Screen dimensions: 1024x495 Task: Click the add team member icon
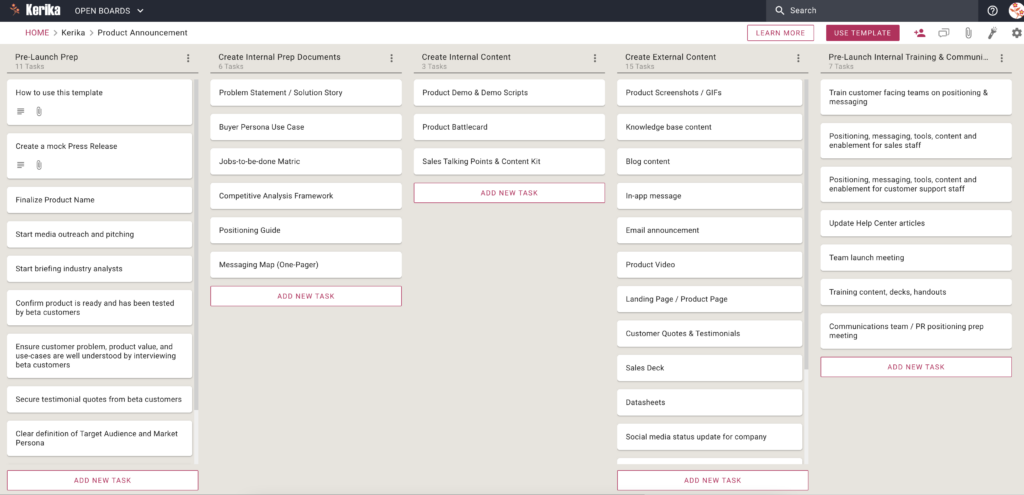coord(920,33)
